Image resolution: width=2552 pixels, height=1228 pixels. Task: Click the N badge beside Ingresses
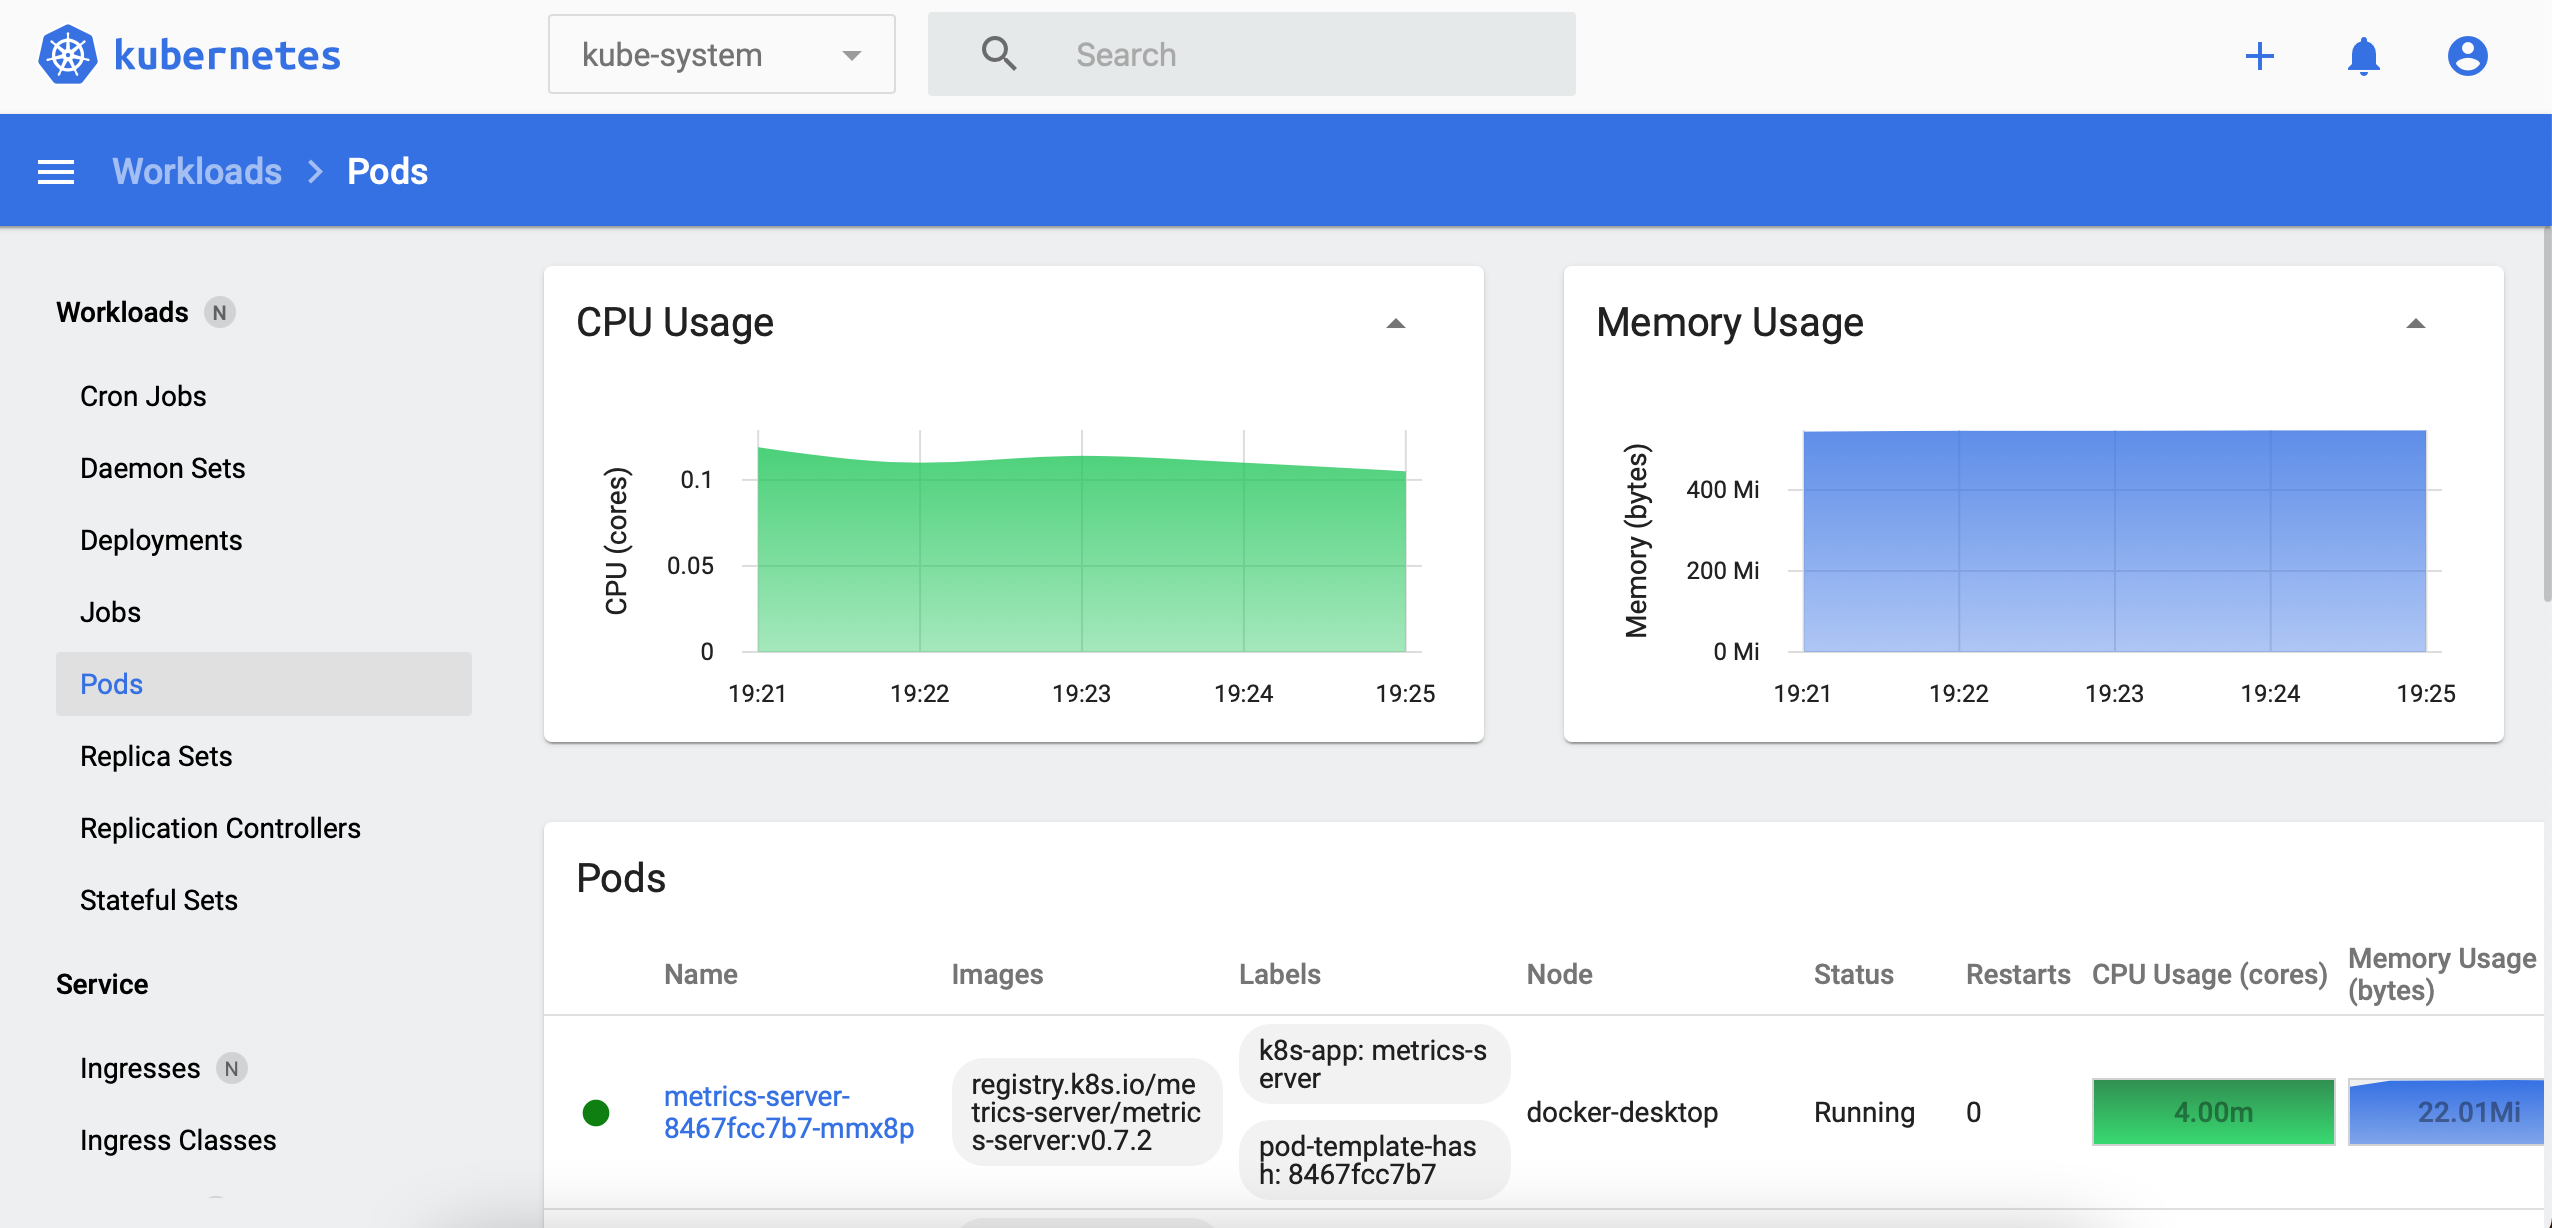point(232,1069)
